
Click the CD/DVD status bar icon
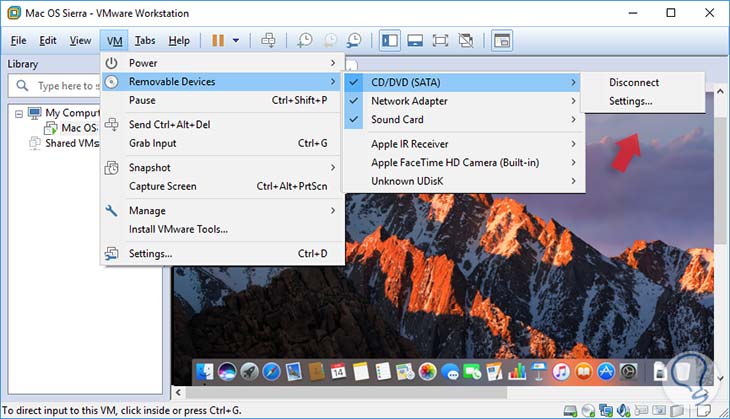pyautogui.click(x=588, y=410)
